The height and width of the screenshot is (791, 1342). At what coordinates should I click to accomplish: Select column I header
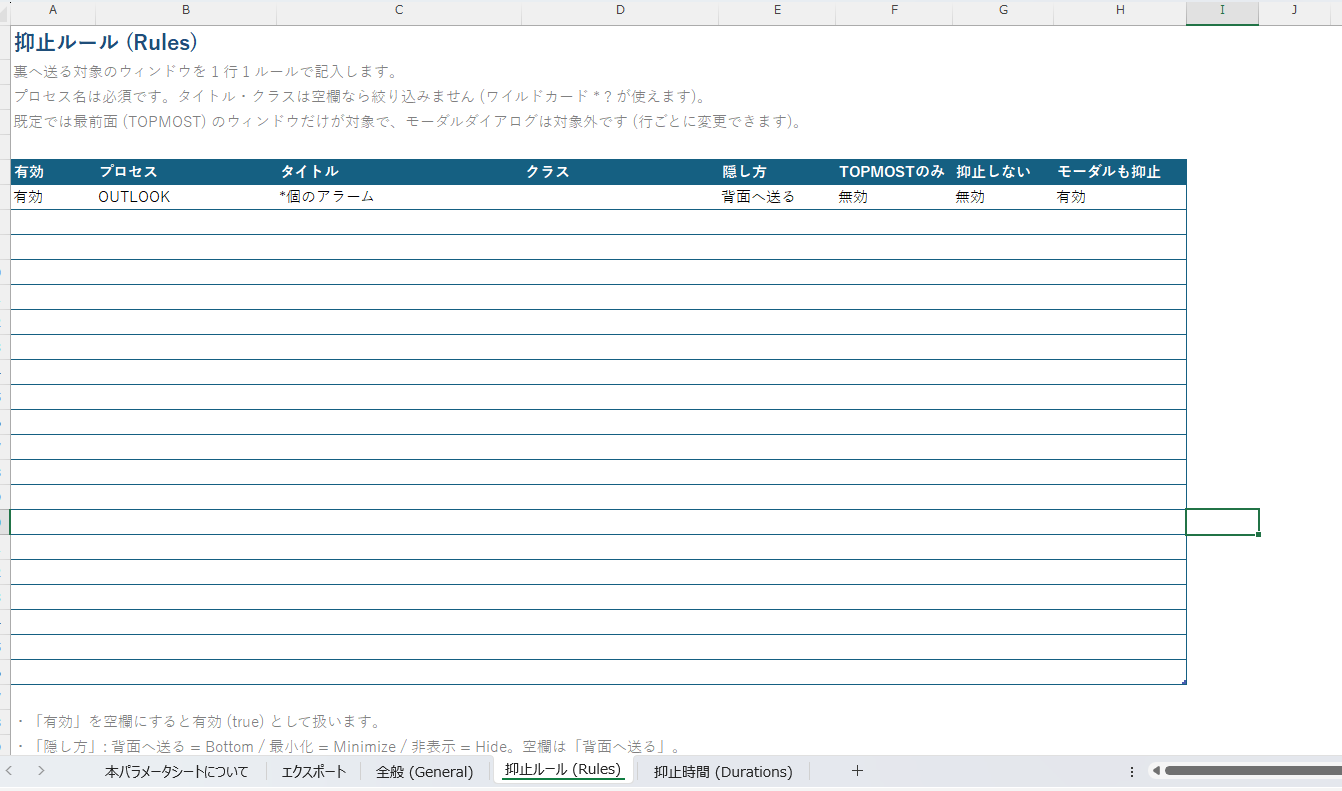[1222, 11]
